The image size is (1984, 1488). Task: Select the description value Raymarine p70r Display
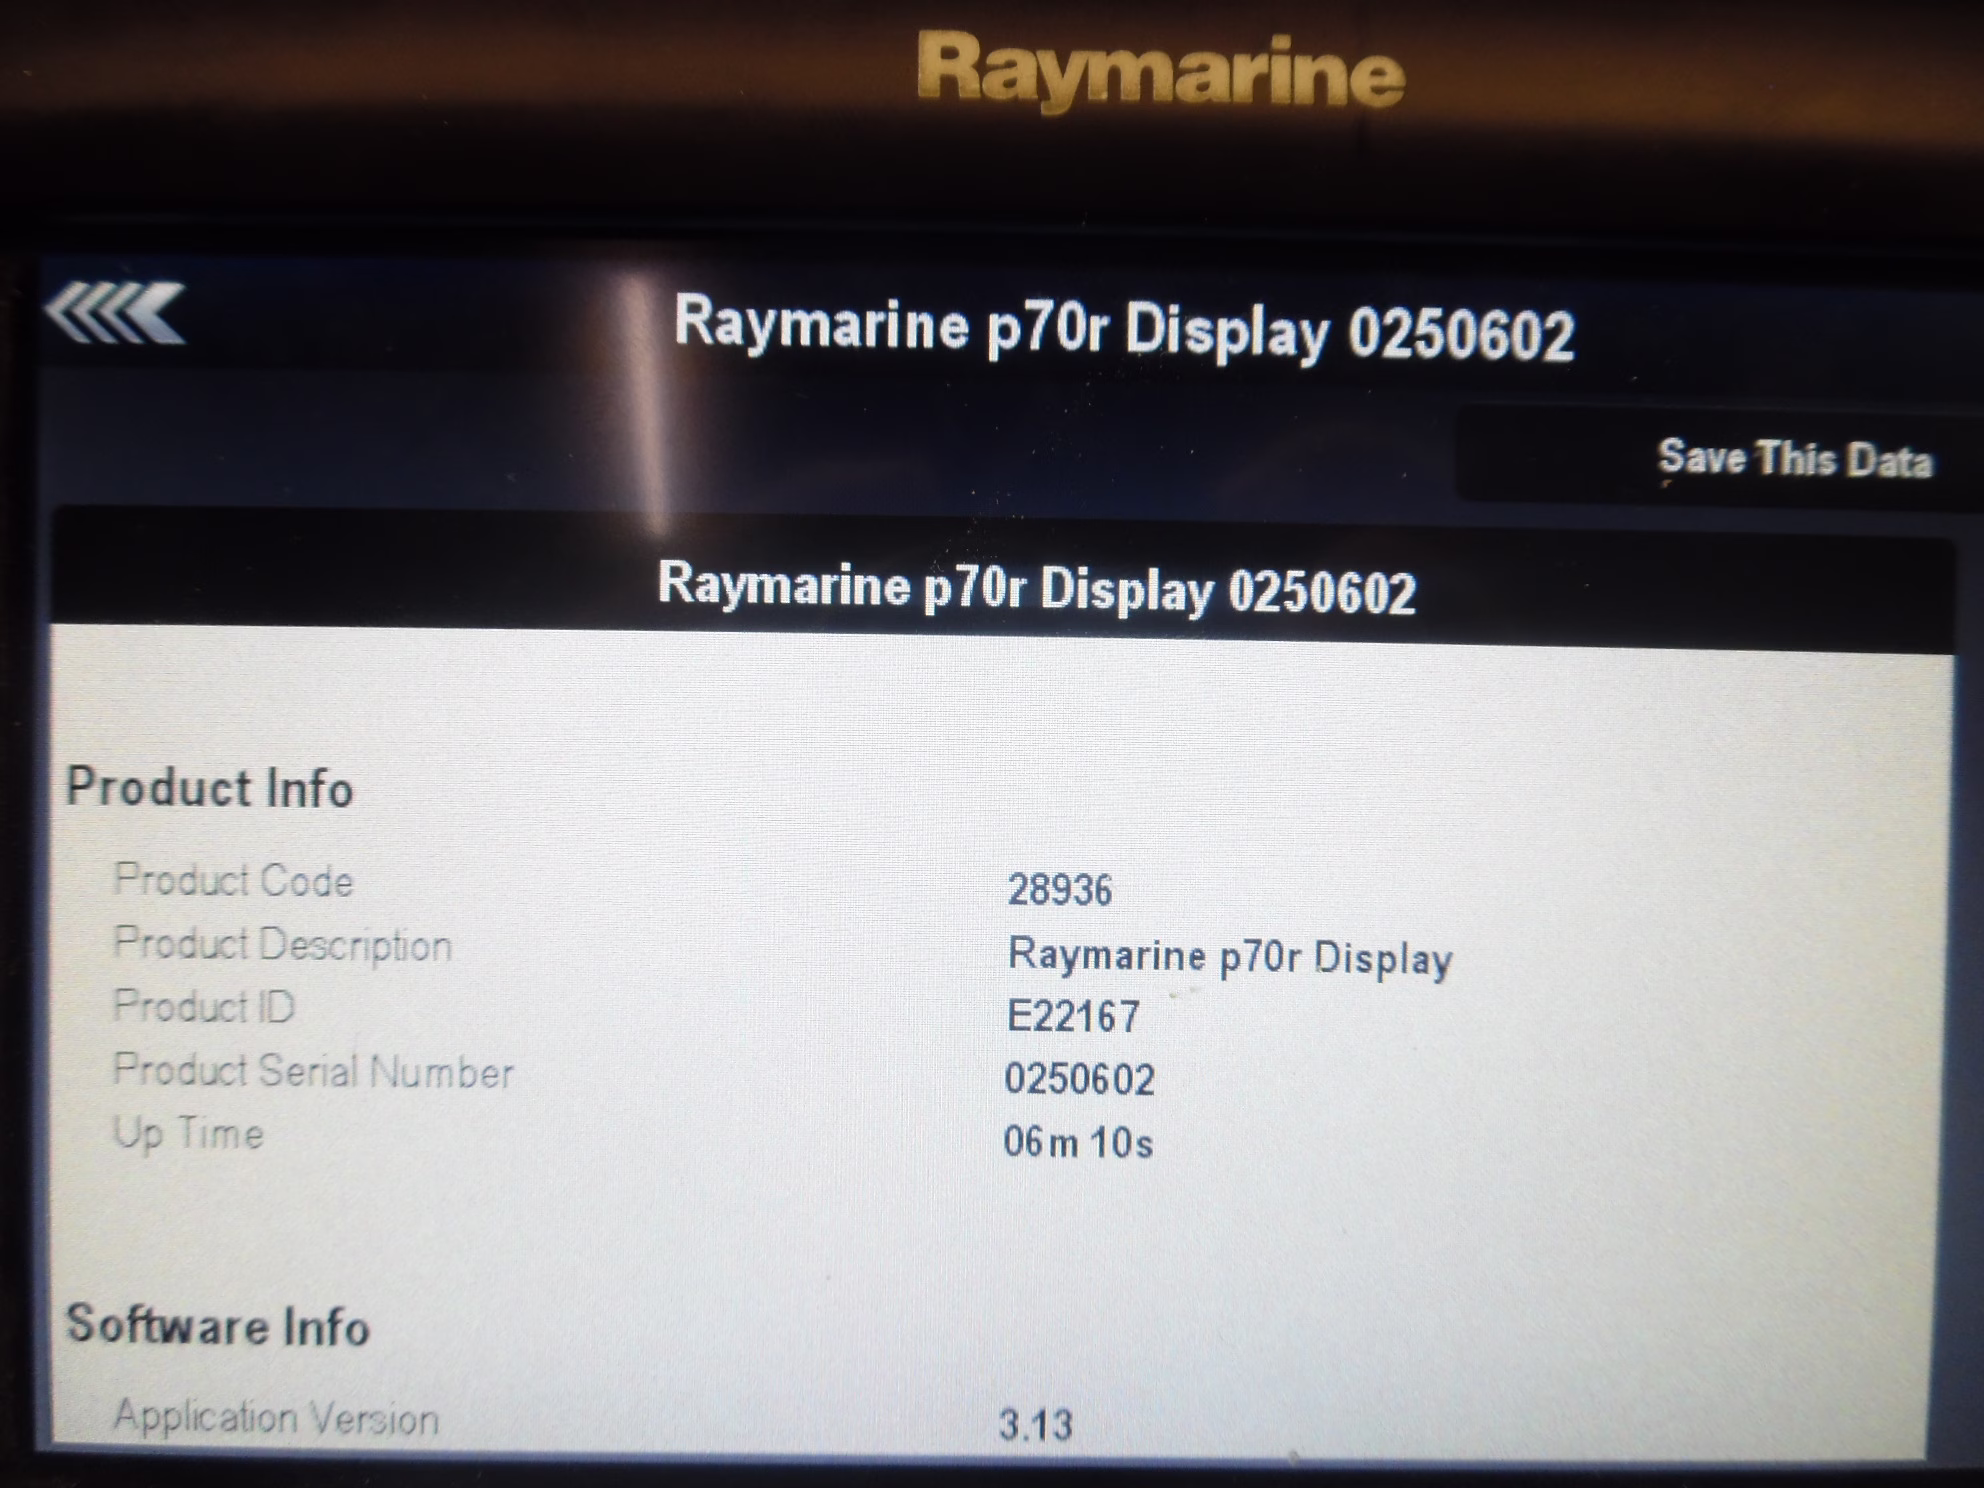pos(1230,957)
